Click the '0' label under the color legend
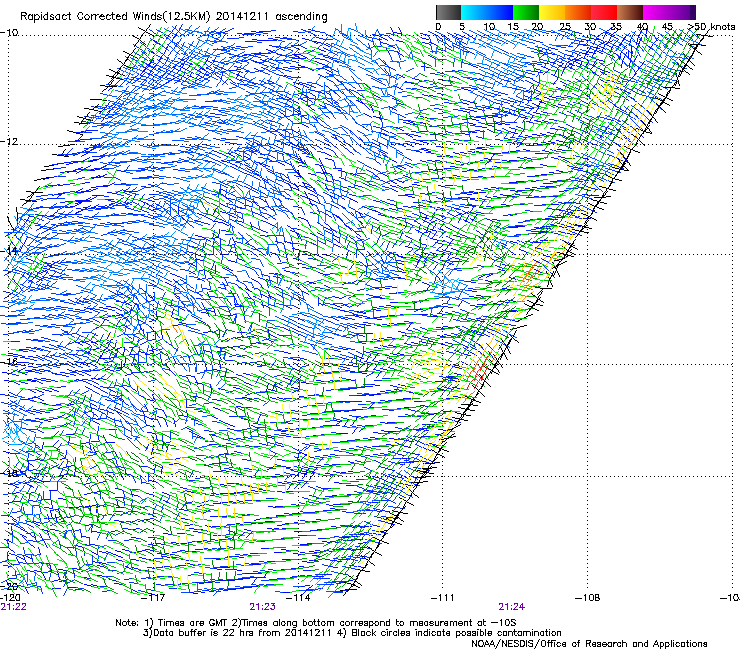Image resolution: width=740 pixels, height=650 pixels. pos(438,26)
